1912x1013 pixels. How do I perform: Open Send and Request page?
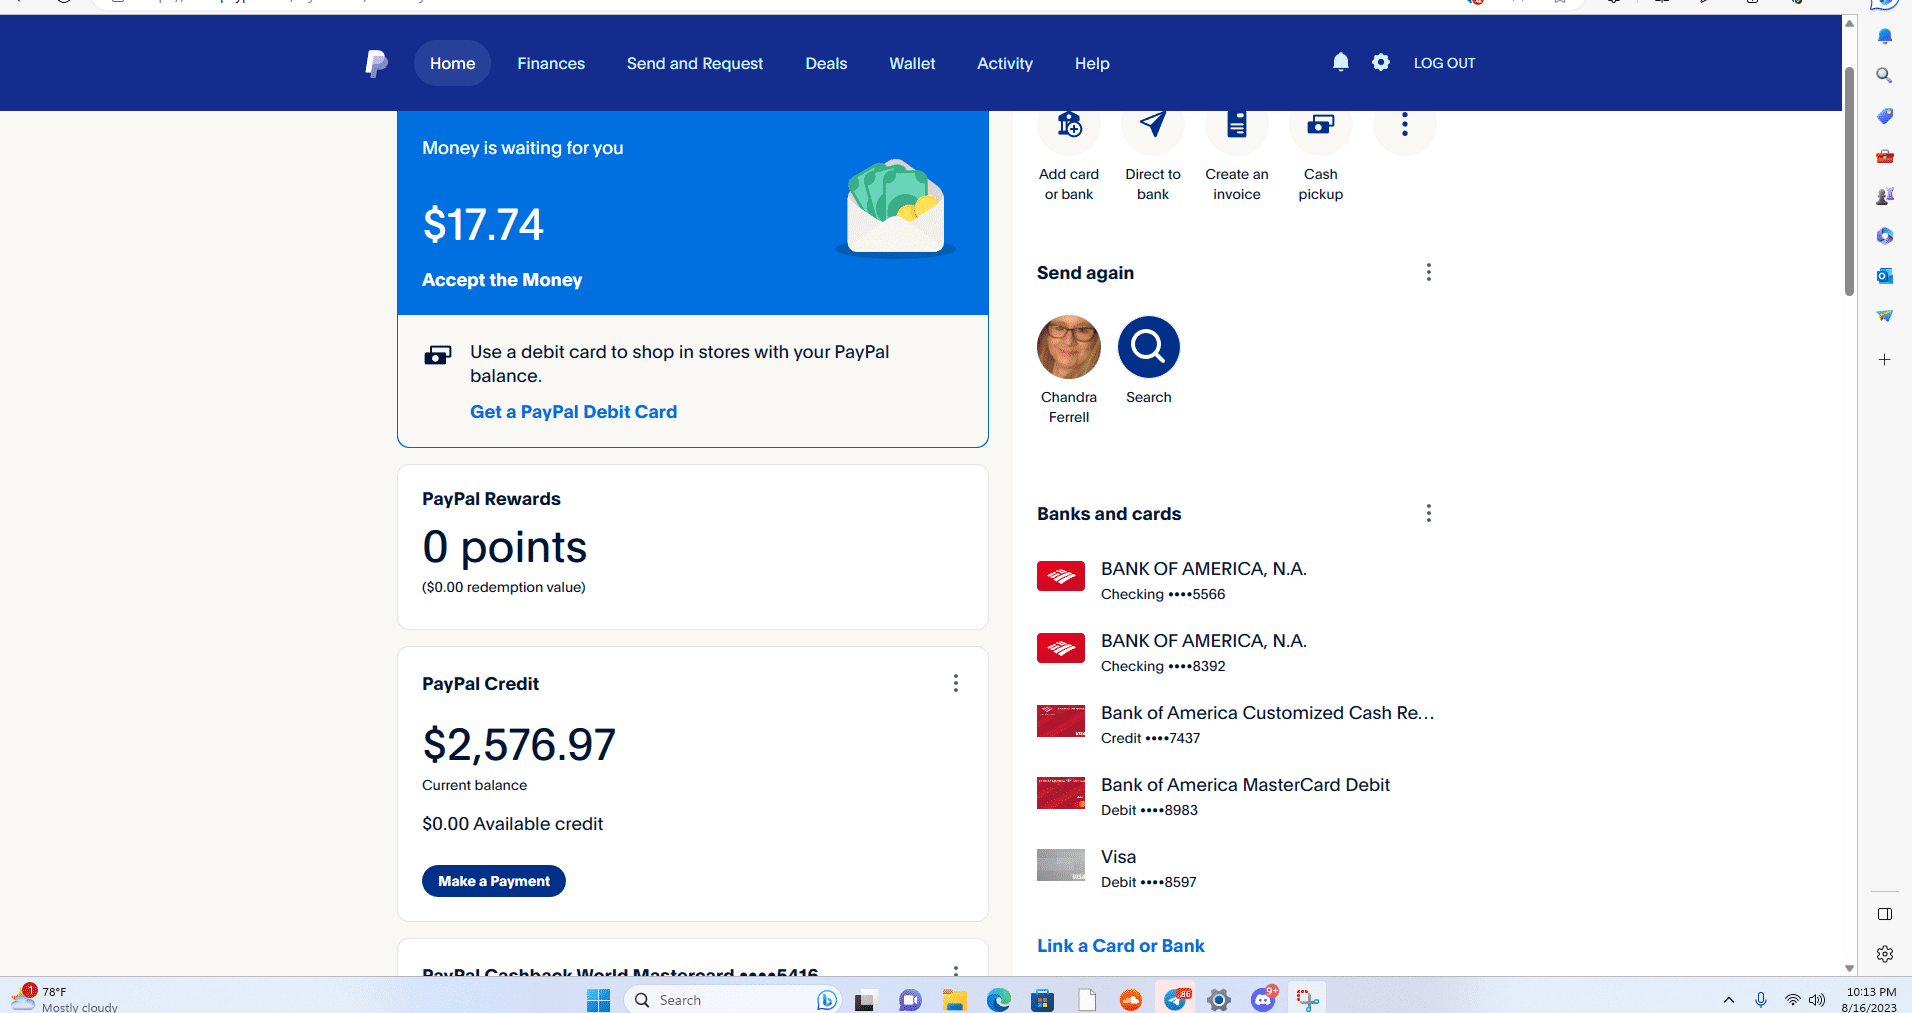click(695, 63)
